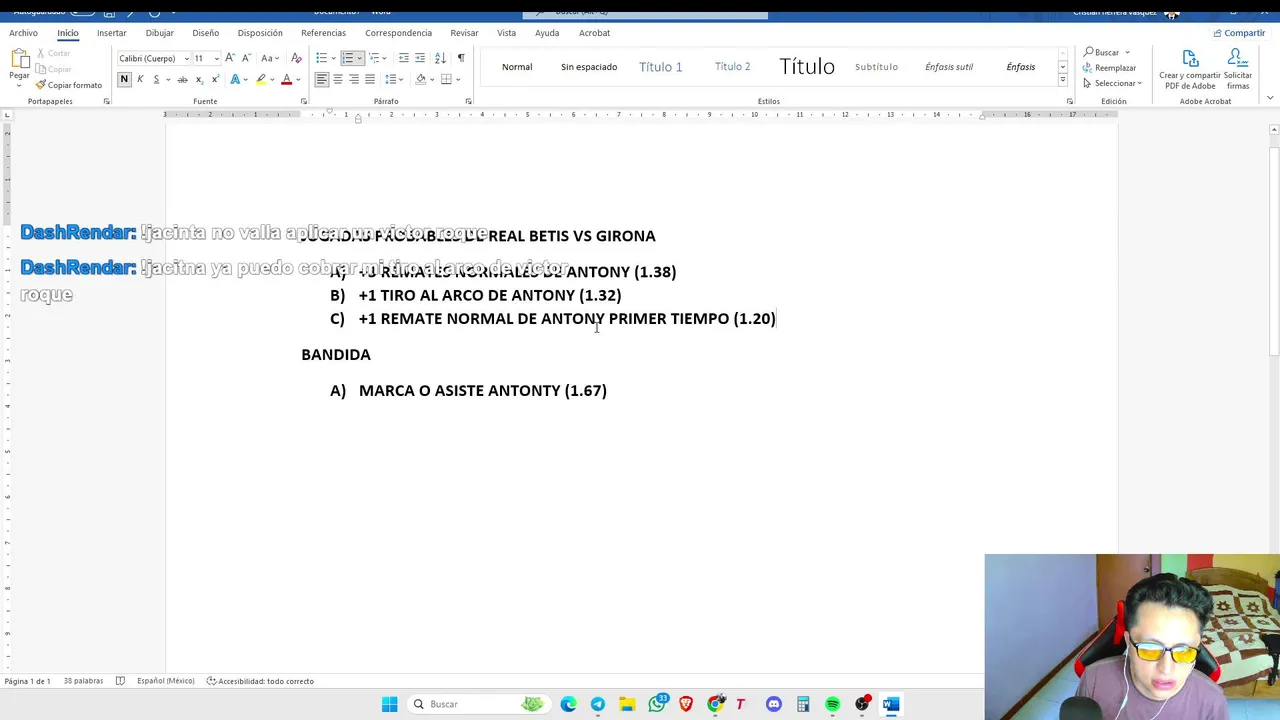Viewport: 1280px width, 720px height.
Task: Apply the Título 1 style
Action: point(660,67)
